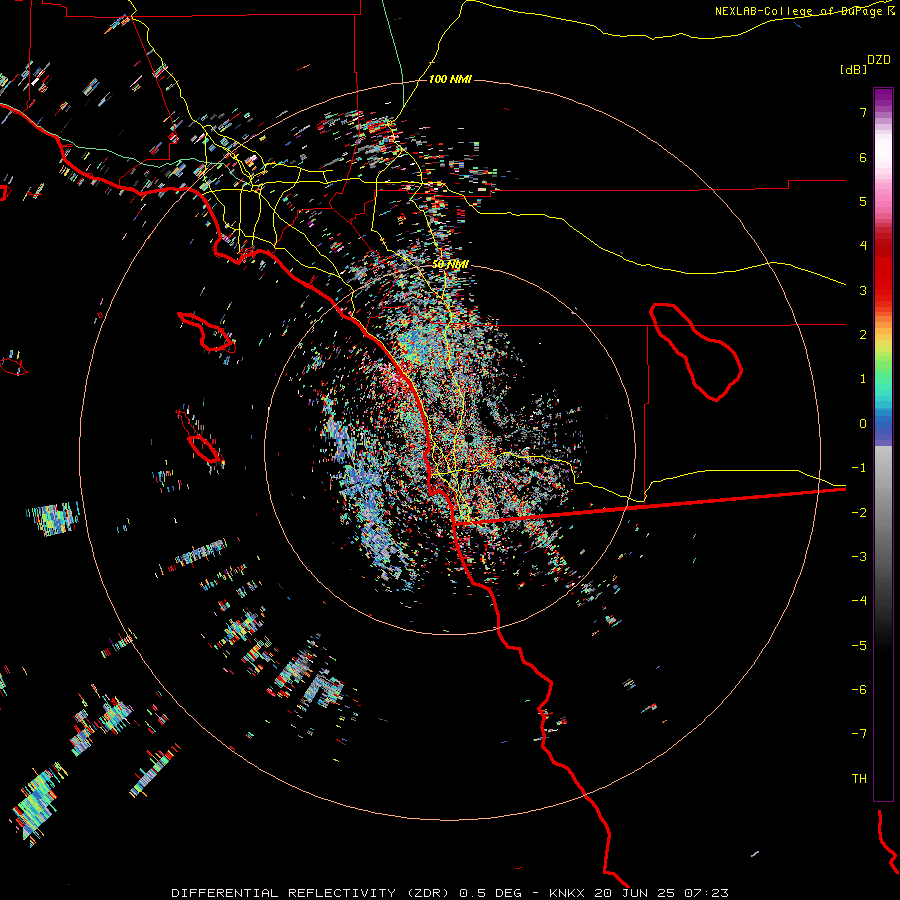
Task: Click the 0 value on the color scale
Action: pos(863,424)
